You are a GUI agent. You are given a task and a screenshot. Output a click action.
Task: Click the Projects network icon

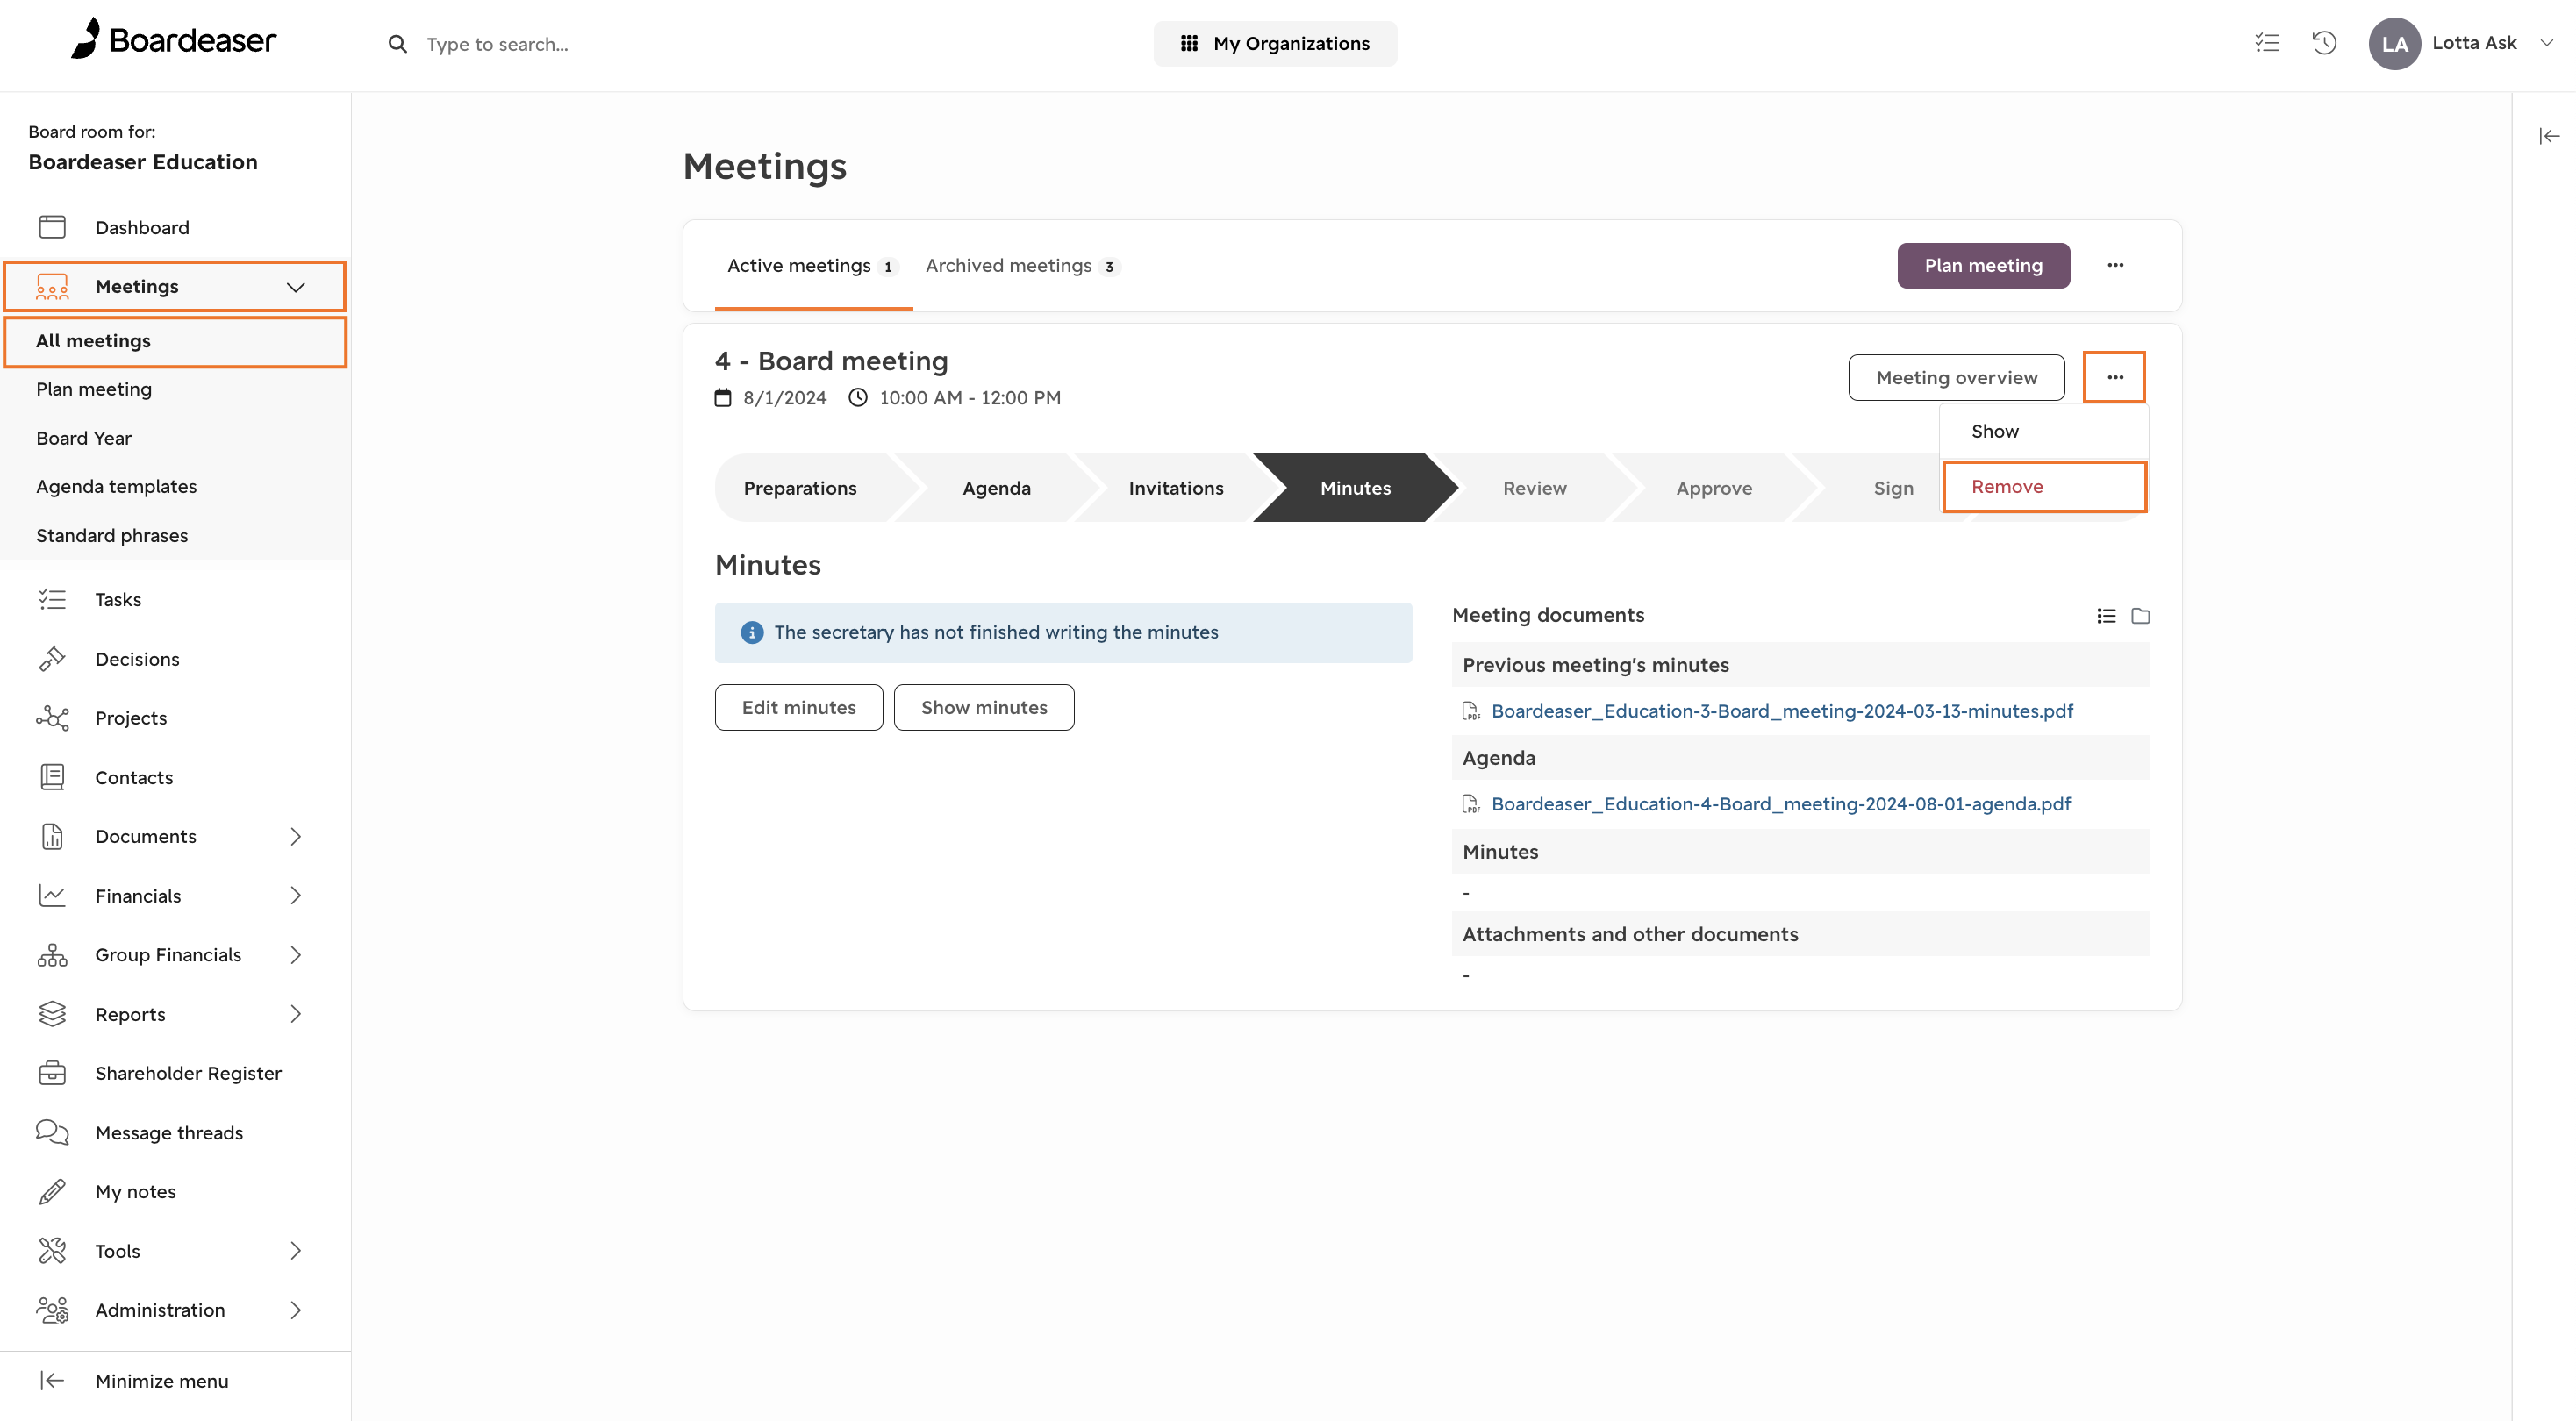(52, 718)
